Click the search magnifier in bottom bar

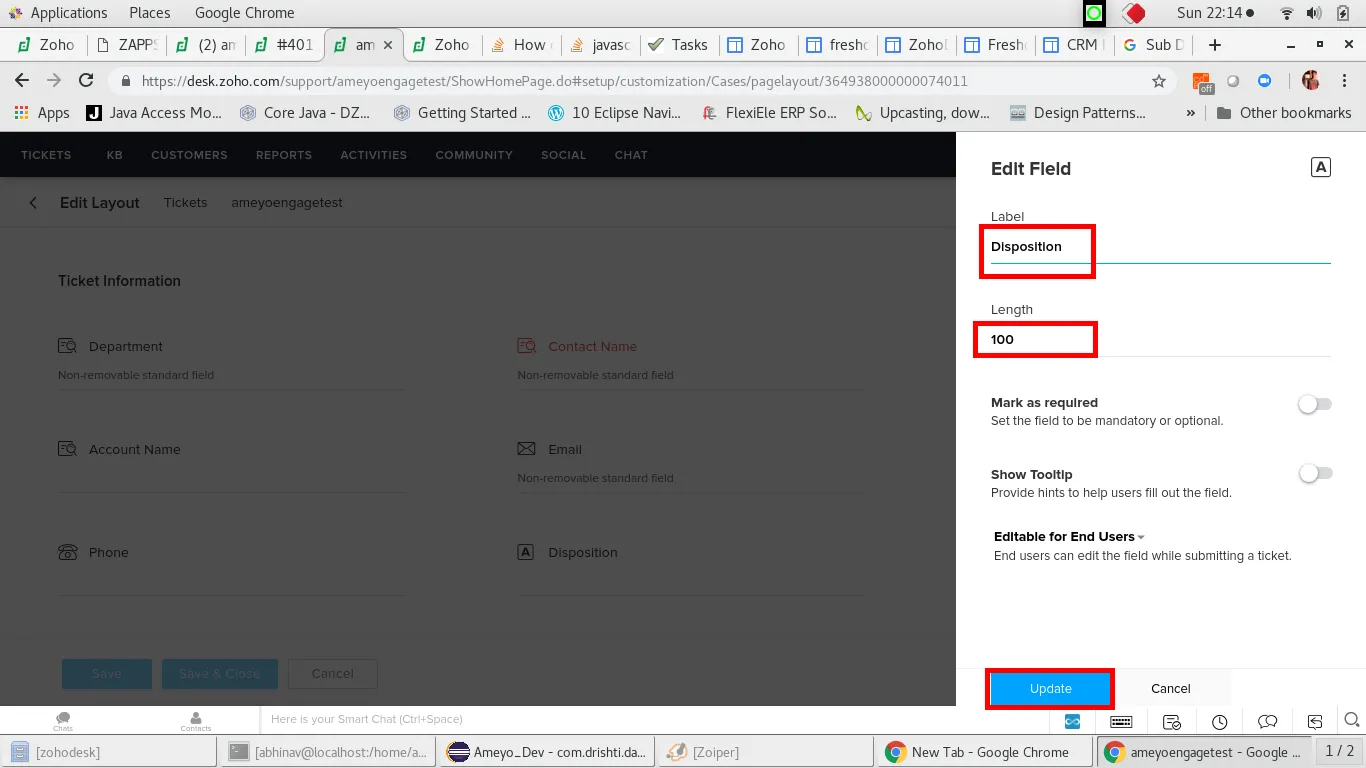coord(1352,719)
